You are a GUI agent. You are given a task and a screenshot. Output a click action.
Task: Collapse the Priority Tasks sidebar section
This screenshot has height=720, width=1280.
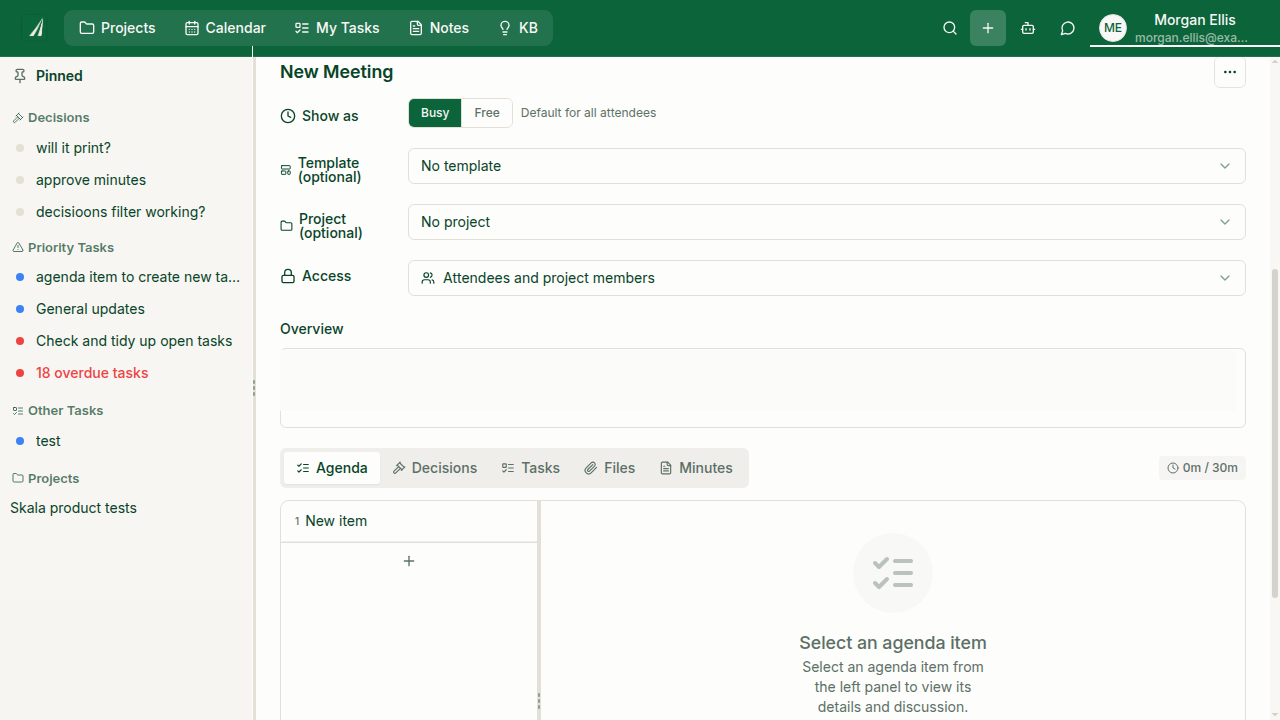[x=70, y=248]
